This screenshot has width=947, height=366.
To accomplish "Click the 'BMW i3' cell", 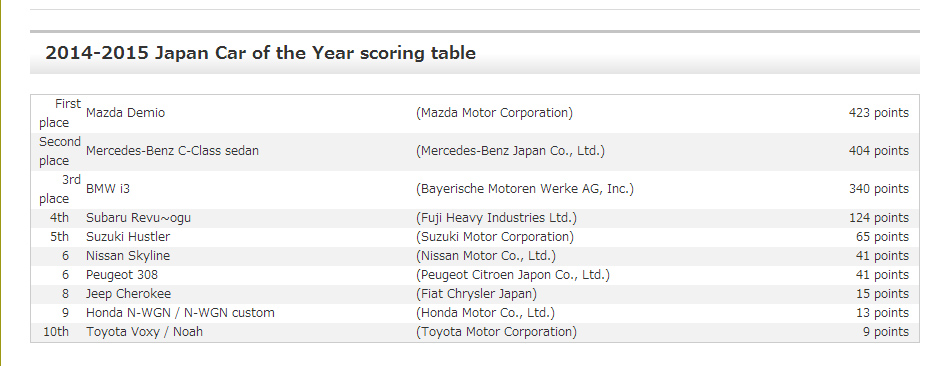I will pos(108,189).
